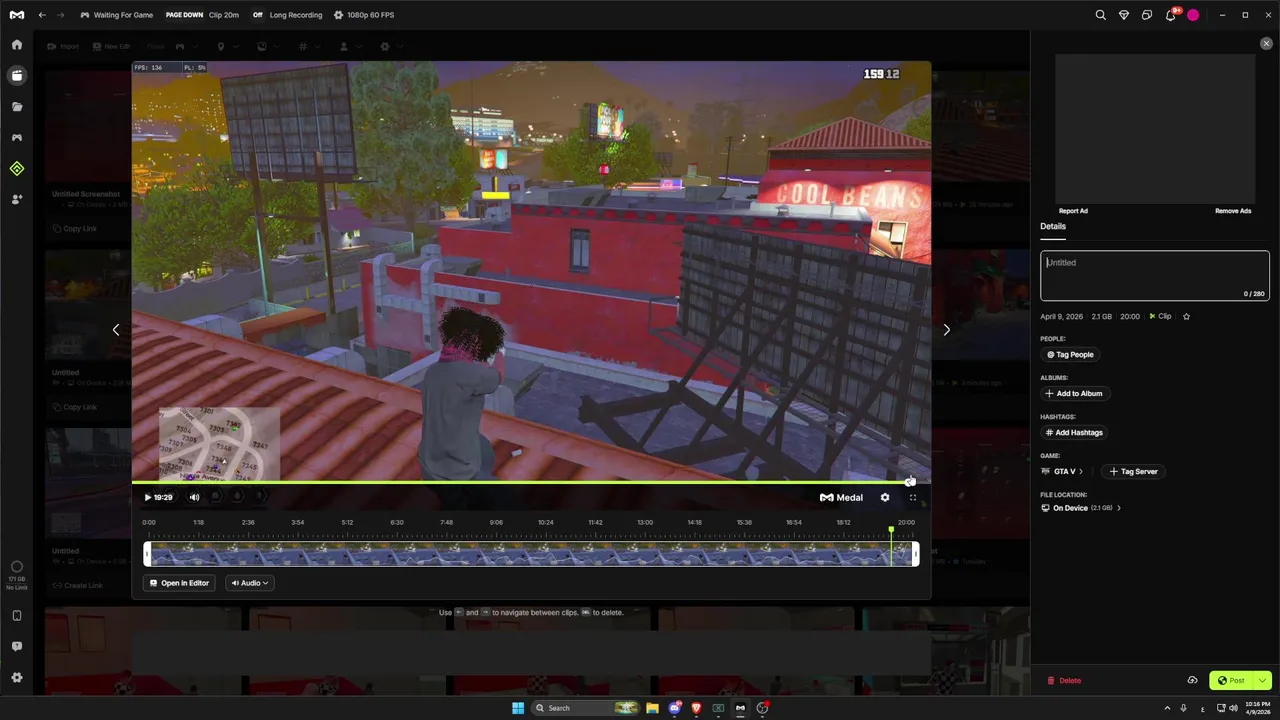Expand the Audio dropdown
Image resolution: width=1280 pixels, height=720 pixels.
250,583
